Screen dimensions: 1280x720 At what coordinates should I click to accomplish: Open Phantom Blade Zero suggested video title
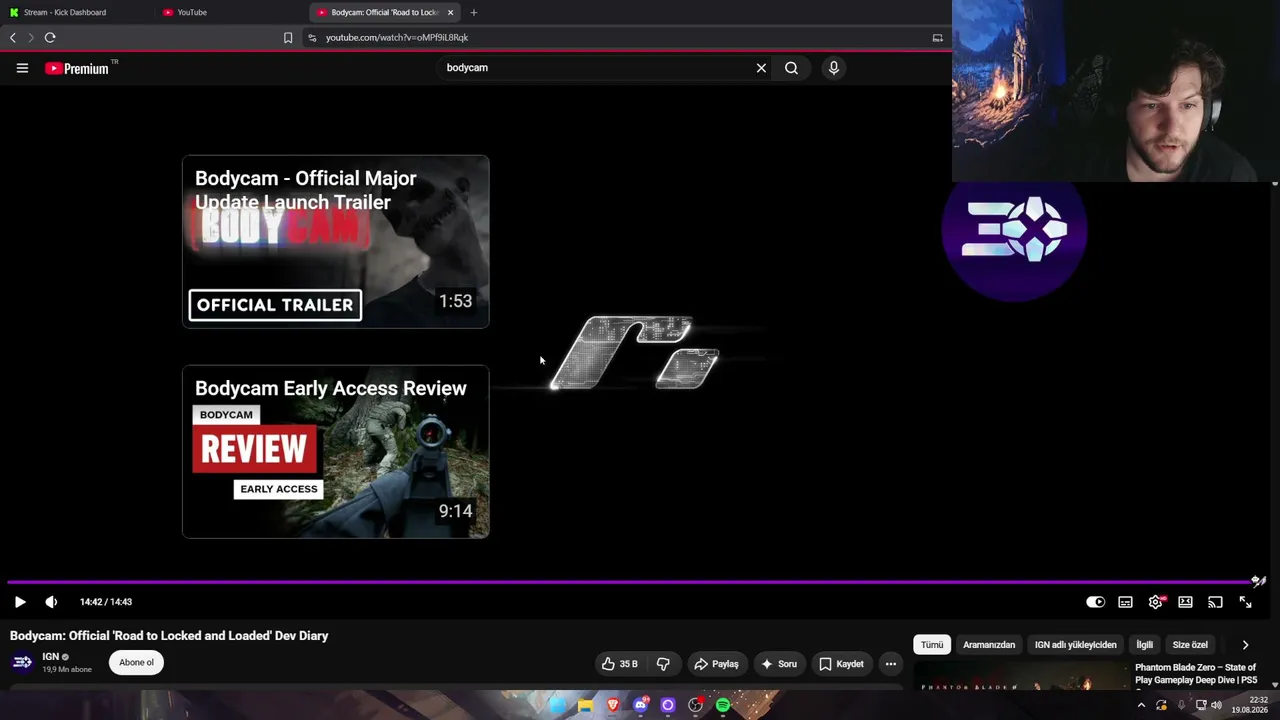tap(1196, 674)
